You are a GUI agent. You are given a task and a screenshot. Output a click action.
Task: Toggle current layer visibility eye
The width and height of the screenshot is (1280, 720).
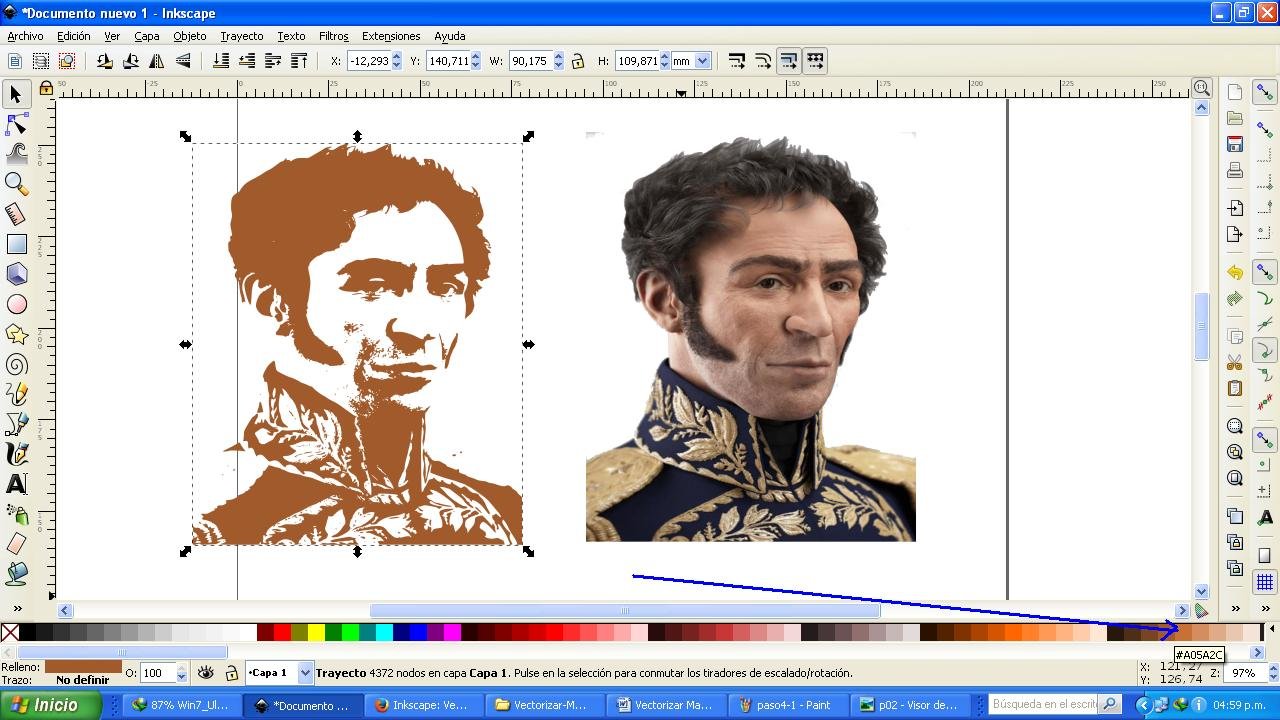(205, 673)
